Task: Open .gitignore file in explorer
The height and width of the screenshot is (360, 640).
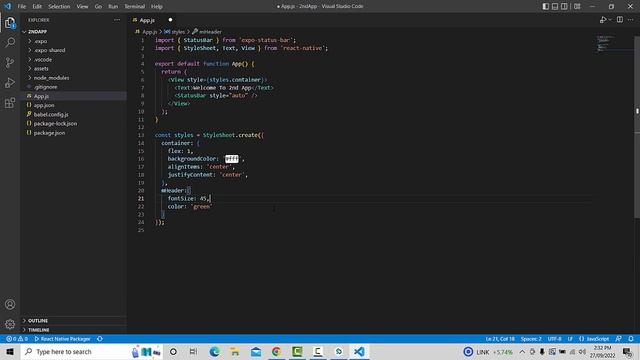Action: point(45,87)
